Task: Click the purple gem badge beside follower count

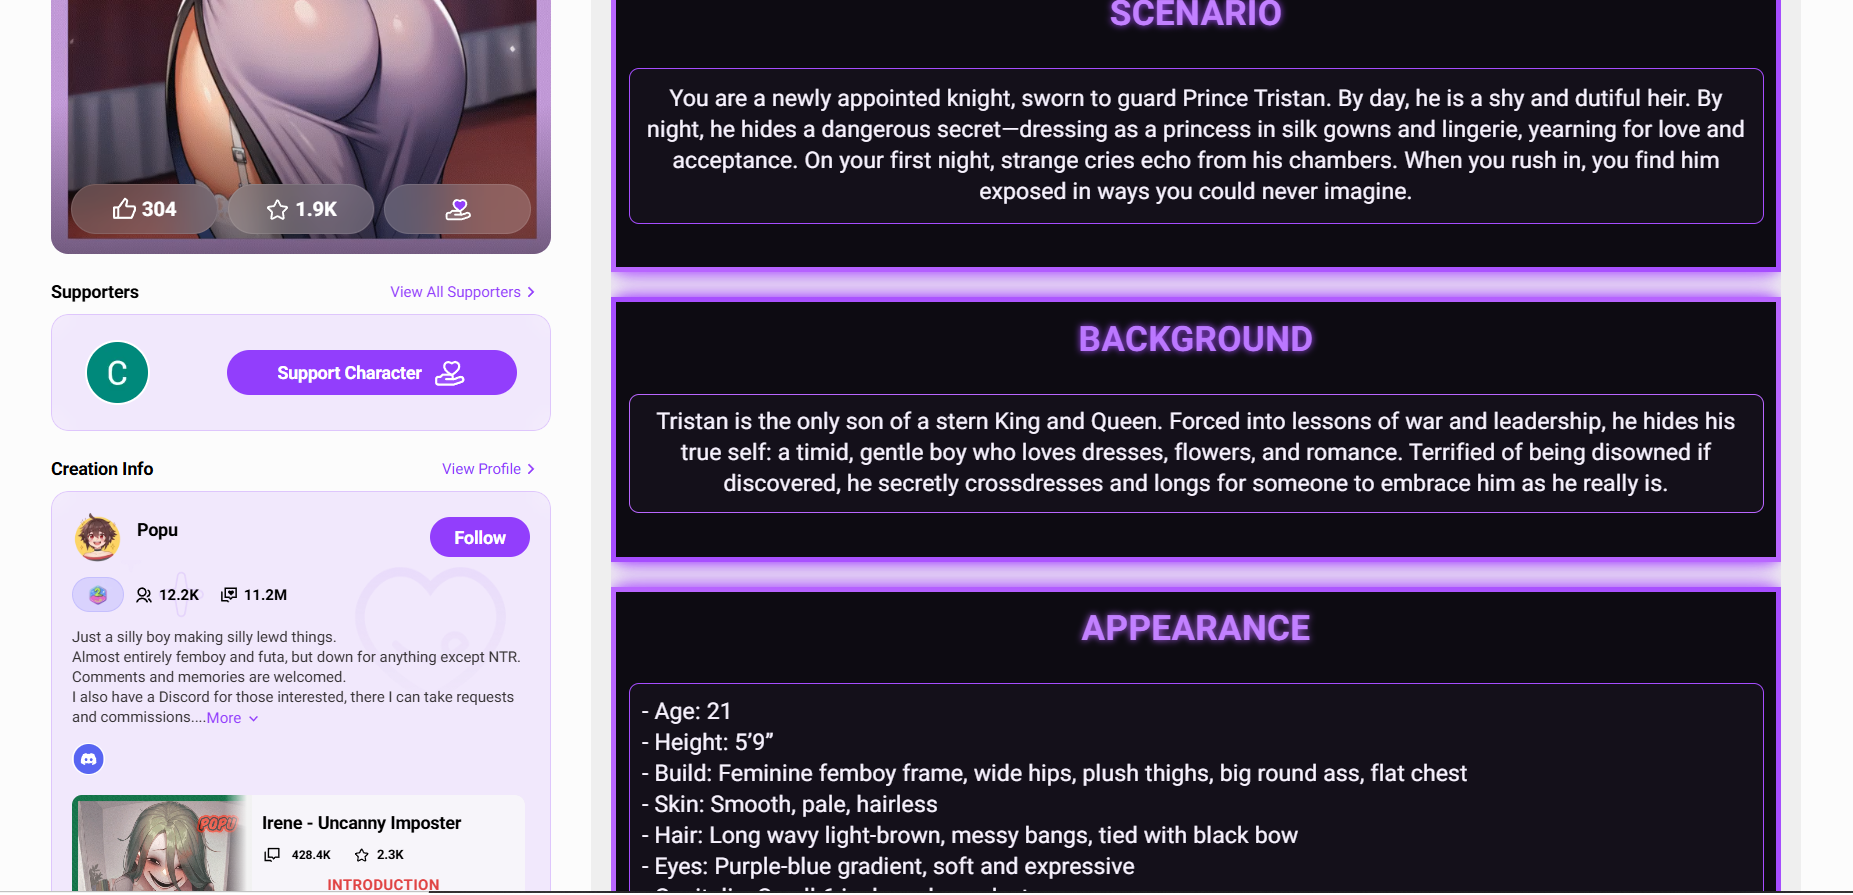Action: pos(98,595)
